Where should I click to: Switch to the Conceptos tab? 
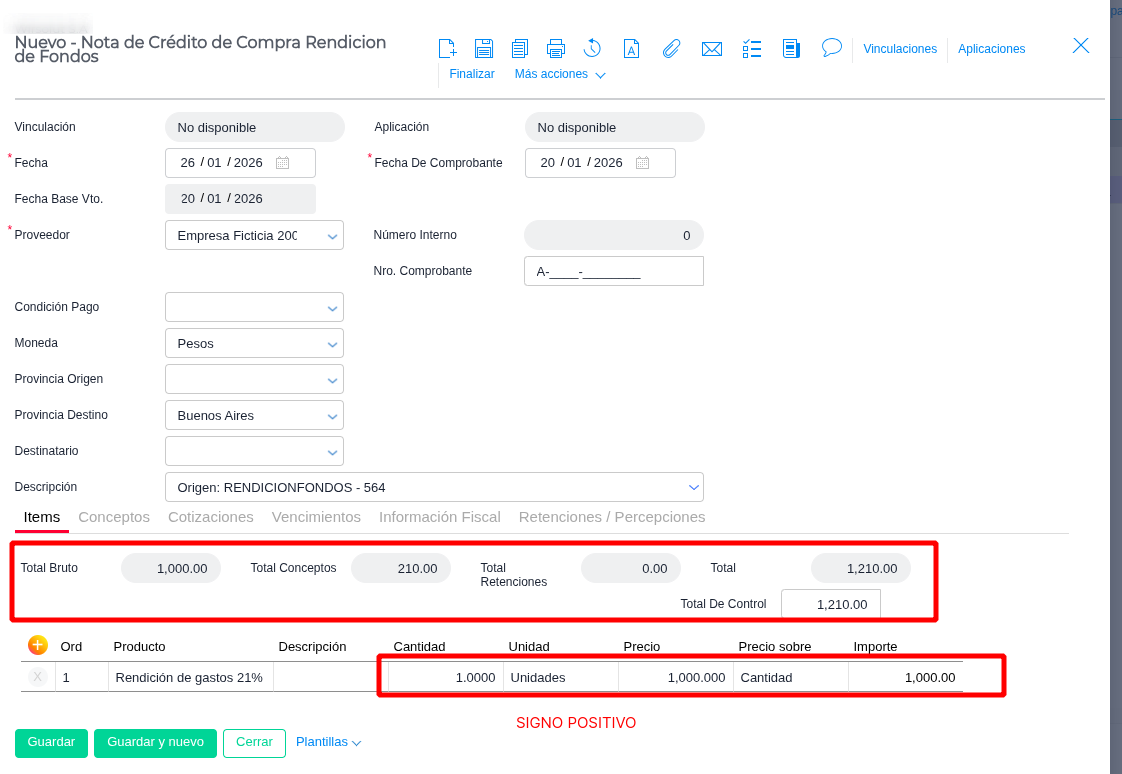[x=114, y=517]
